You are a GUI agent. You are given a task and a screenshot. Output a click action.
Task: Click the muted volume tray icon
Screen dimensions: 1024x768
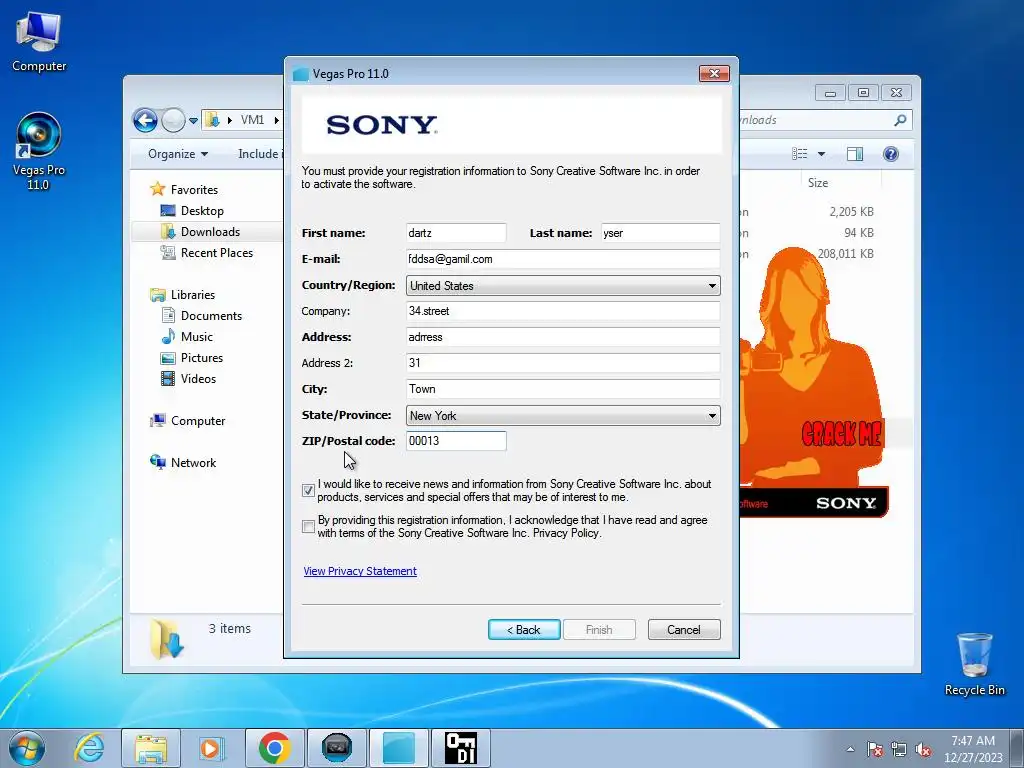click(923, 749)
